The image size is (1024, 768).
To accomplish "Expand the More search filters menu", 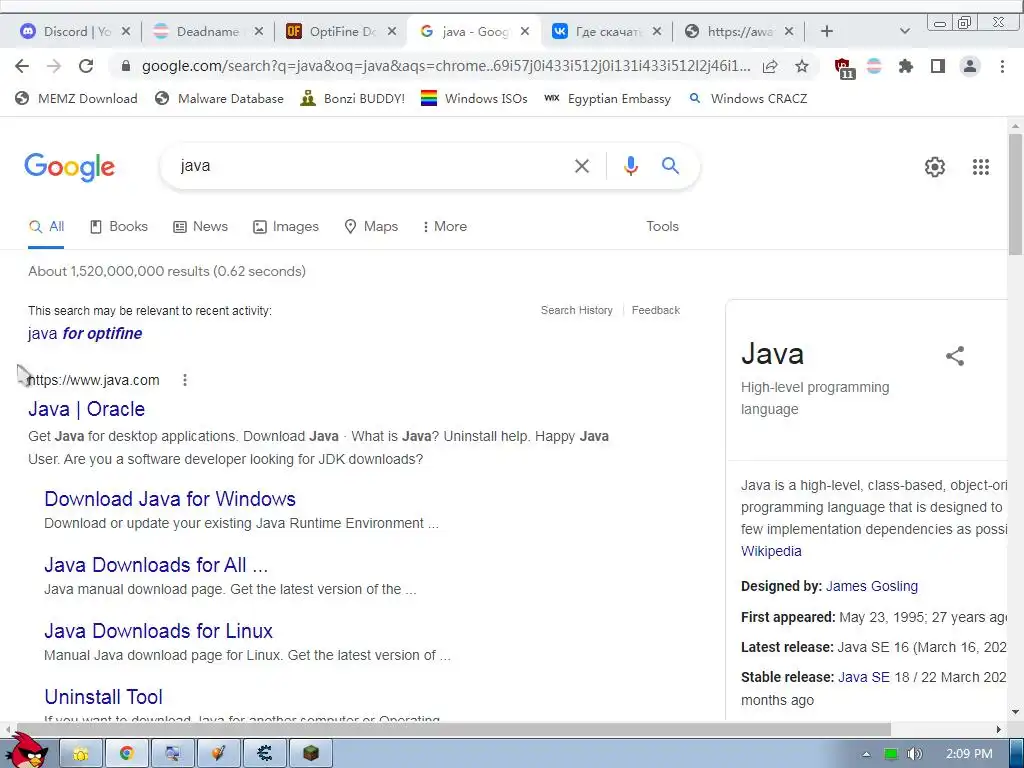I will pos(444,227).
